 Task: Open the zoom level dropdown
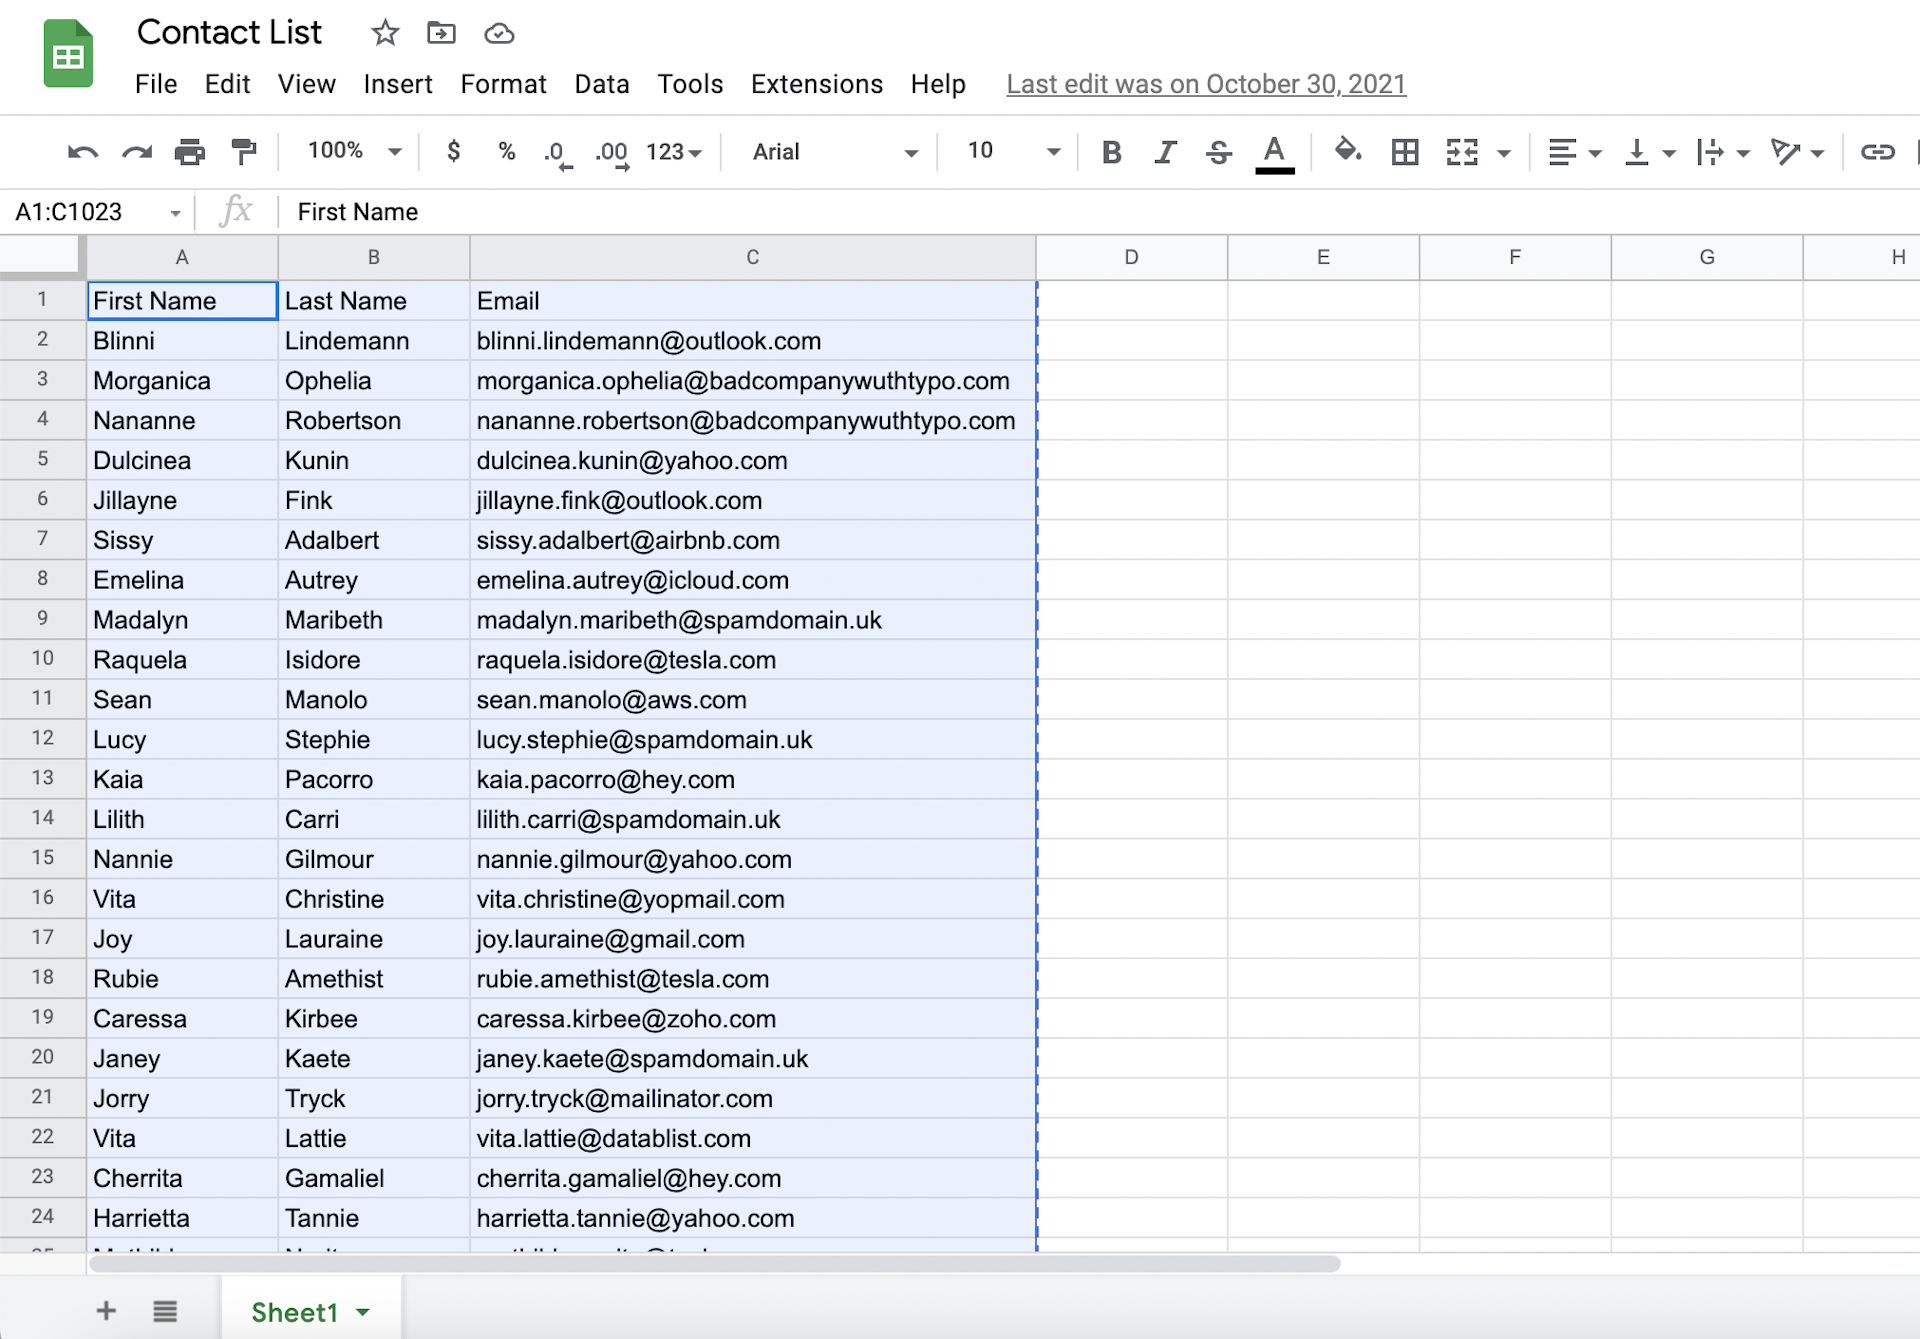(x=348, y=151)
